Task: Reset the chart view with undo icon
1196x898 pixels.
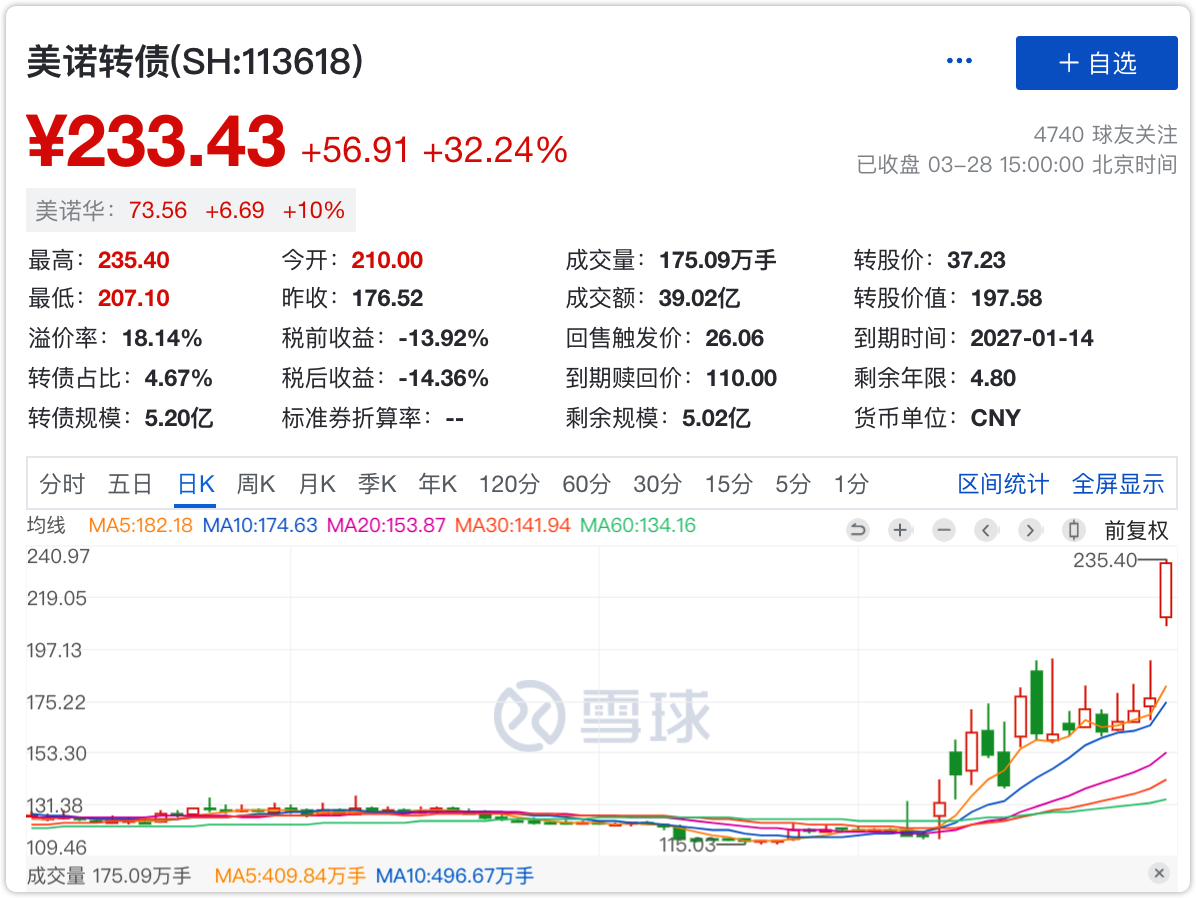Action: tap(857, 530)
